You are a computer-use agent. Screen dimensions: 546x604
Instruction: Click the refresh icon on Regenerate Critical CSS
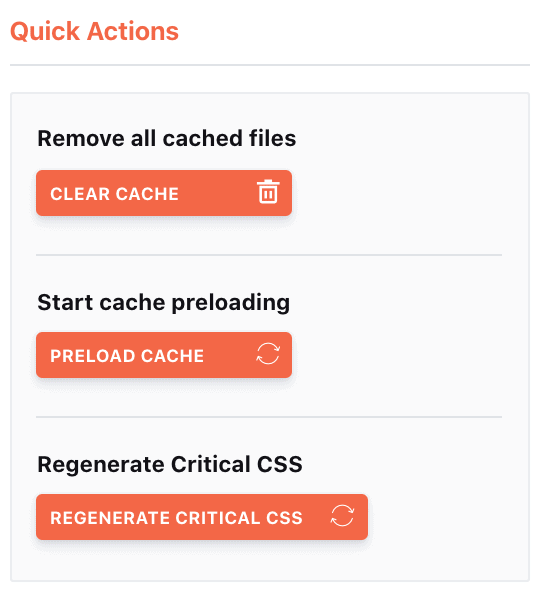342,515
